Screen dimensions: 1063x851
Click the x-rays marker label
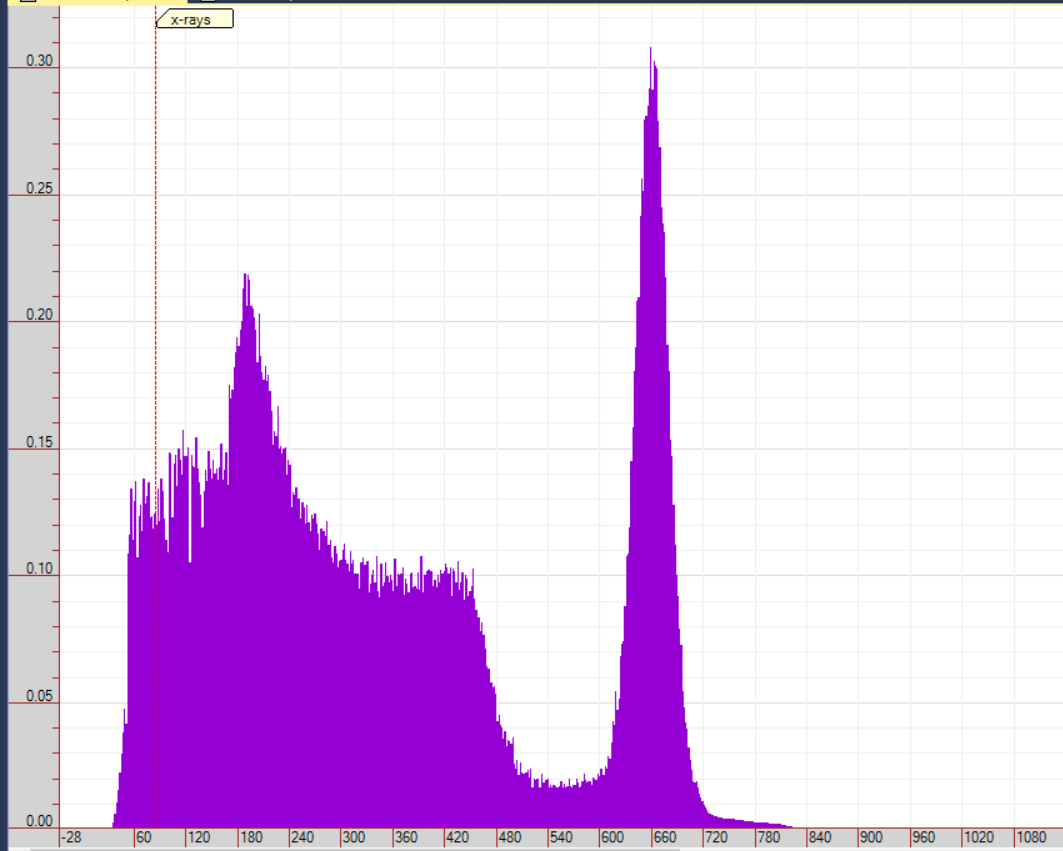click(x=195, y=19)
